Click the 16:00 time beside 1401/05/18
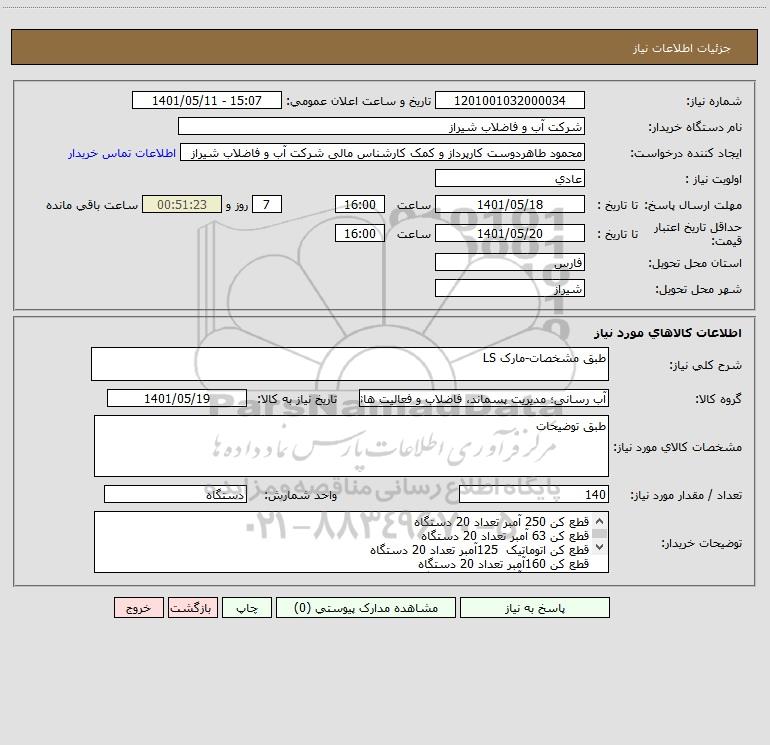Viewport: 770px width, 745px height. 359,204
